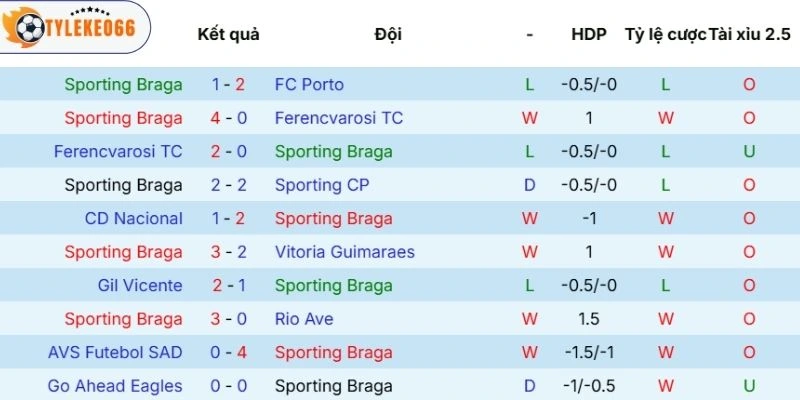Click the HDP column header
Image resolution: width=800 pixels, height=400 pixels.
point(589,34)
